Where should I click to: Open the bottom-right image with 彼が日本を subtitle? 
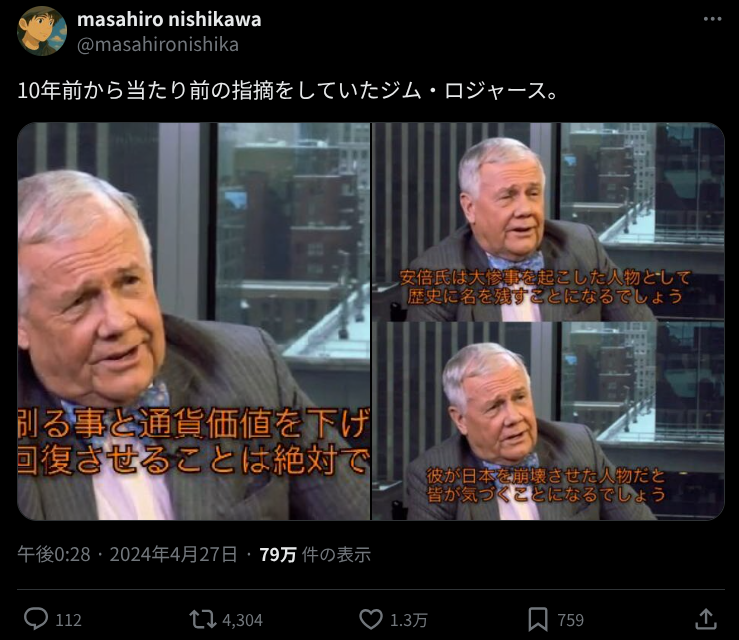click(548, 421)
